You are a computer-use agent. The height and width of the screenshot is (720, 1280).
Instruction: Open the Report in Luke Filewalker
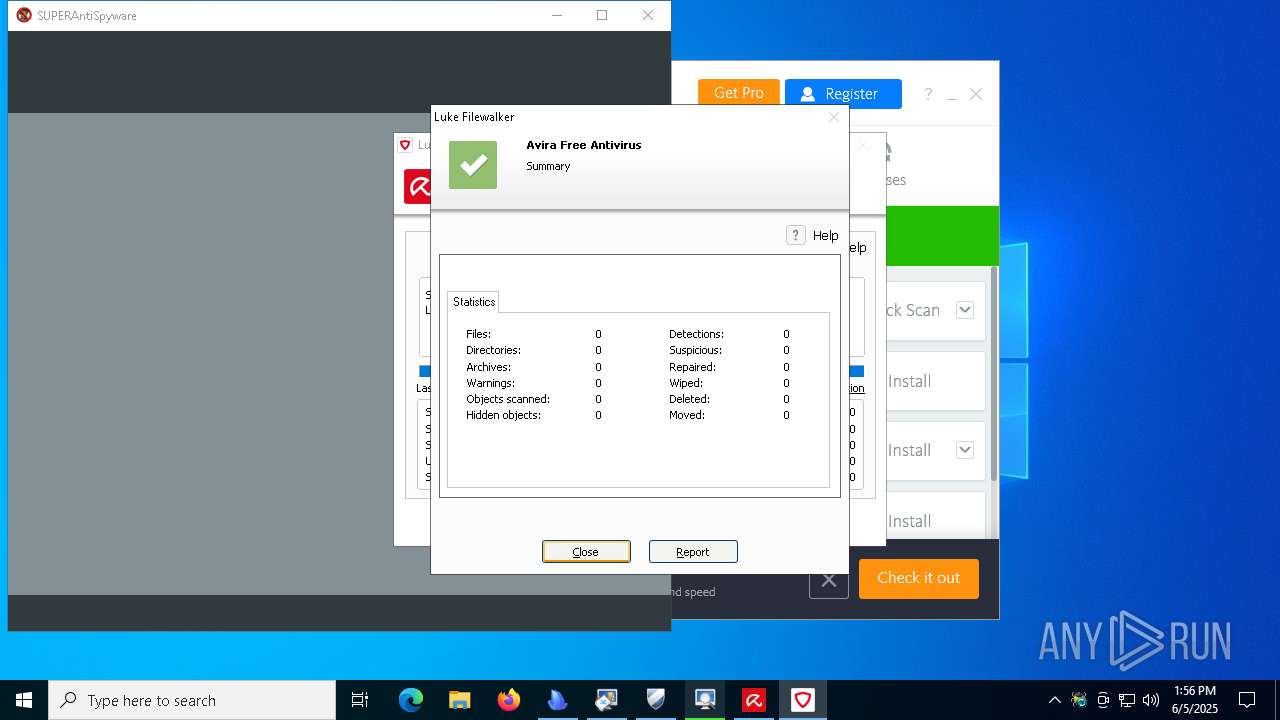[693, 552]
